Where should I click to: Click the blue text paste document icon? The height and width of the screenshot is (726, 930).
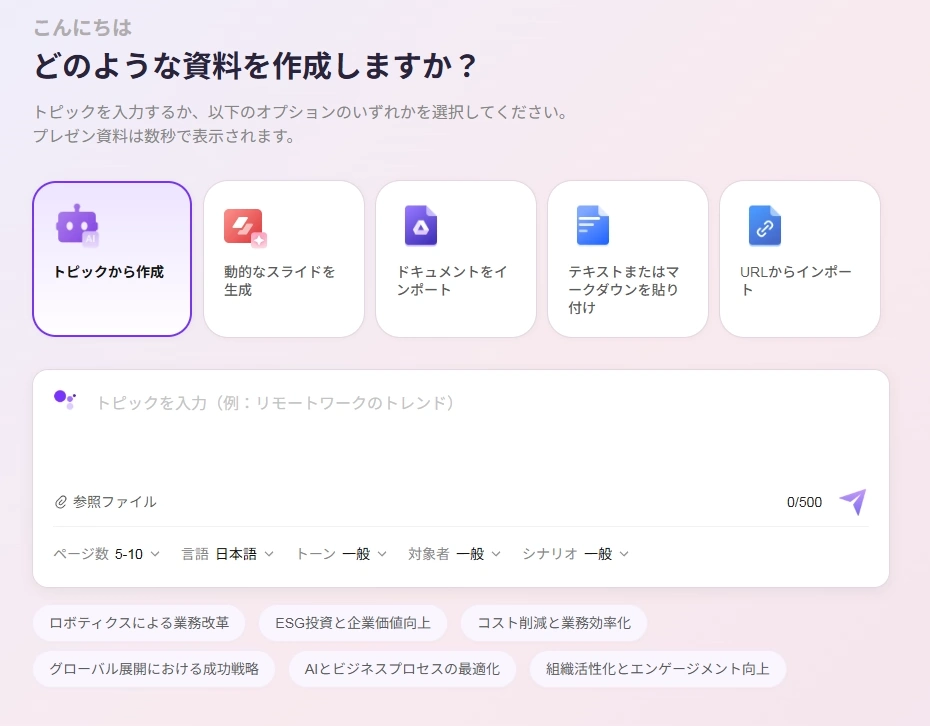[x=592, y=226]
